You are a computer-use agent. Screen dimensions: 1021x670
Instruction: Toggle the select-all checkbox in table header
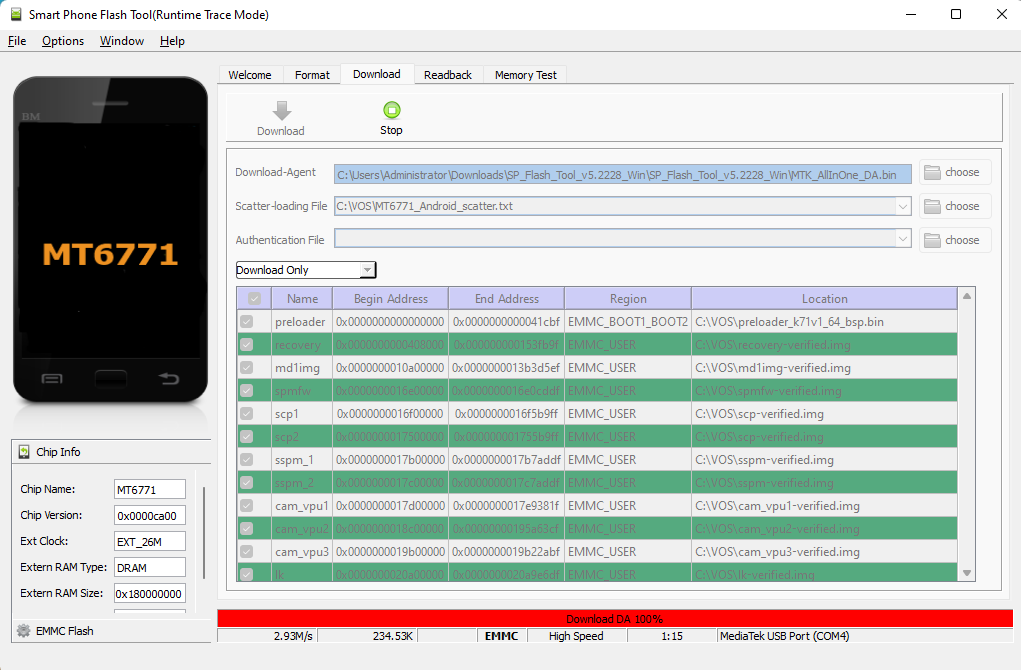[x=254, y=299]
